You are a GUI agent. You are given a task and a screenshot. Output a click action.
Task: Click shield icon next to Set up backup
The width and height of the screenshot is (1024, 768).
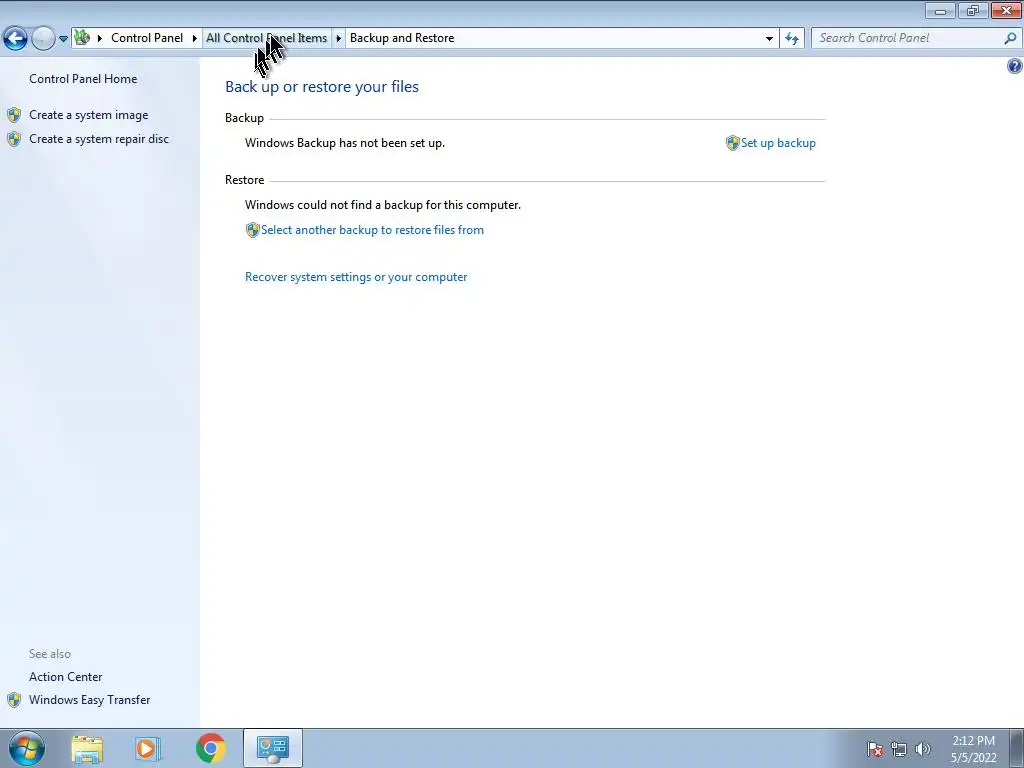click(x=732, y=143)
